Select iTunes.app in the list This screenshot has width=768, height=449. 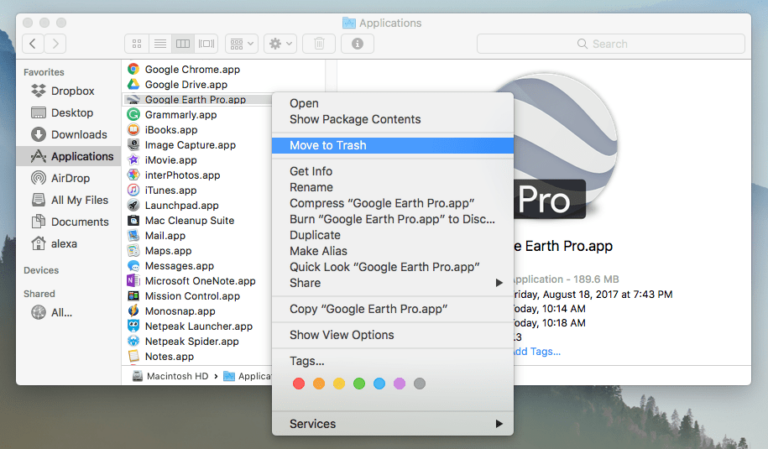170,190
